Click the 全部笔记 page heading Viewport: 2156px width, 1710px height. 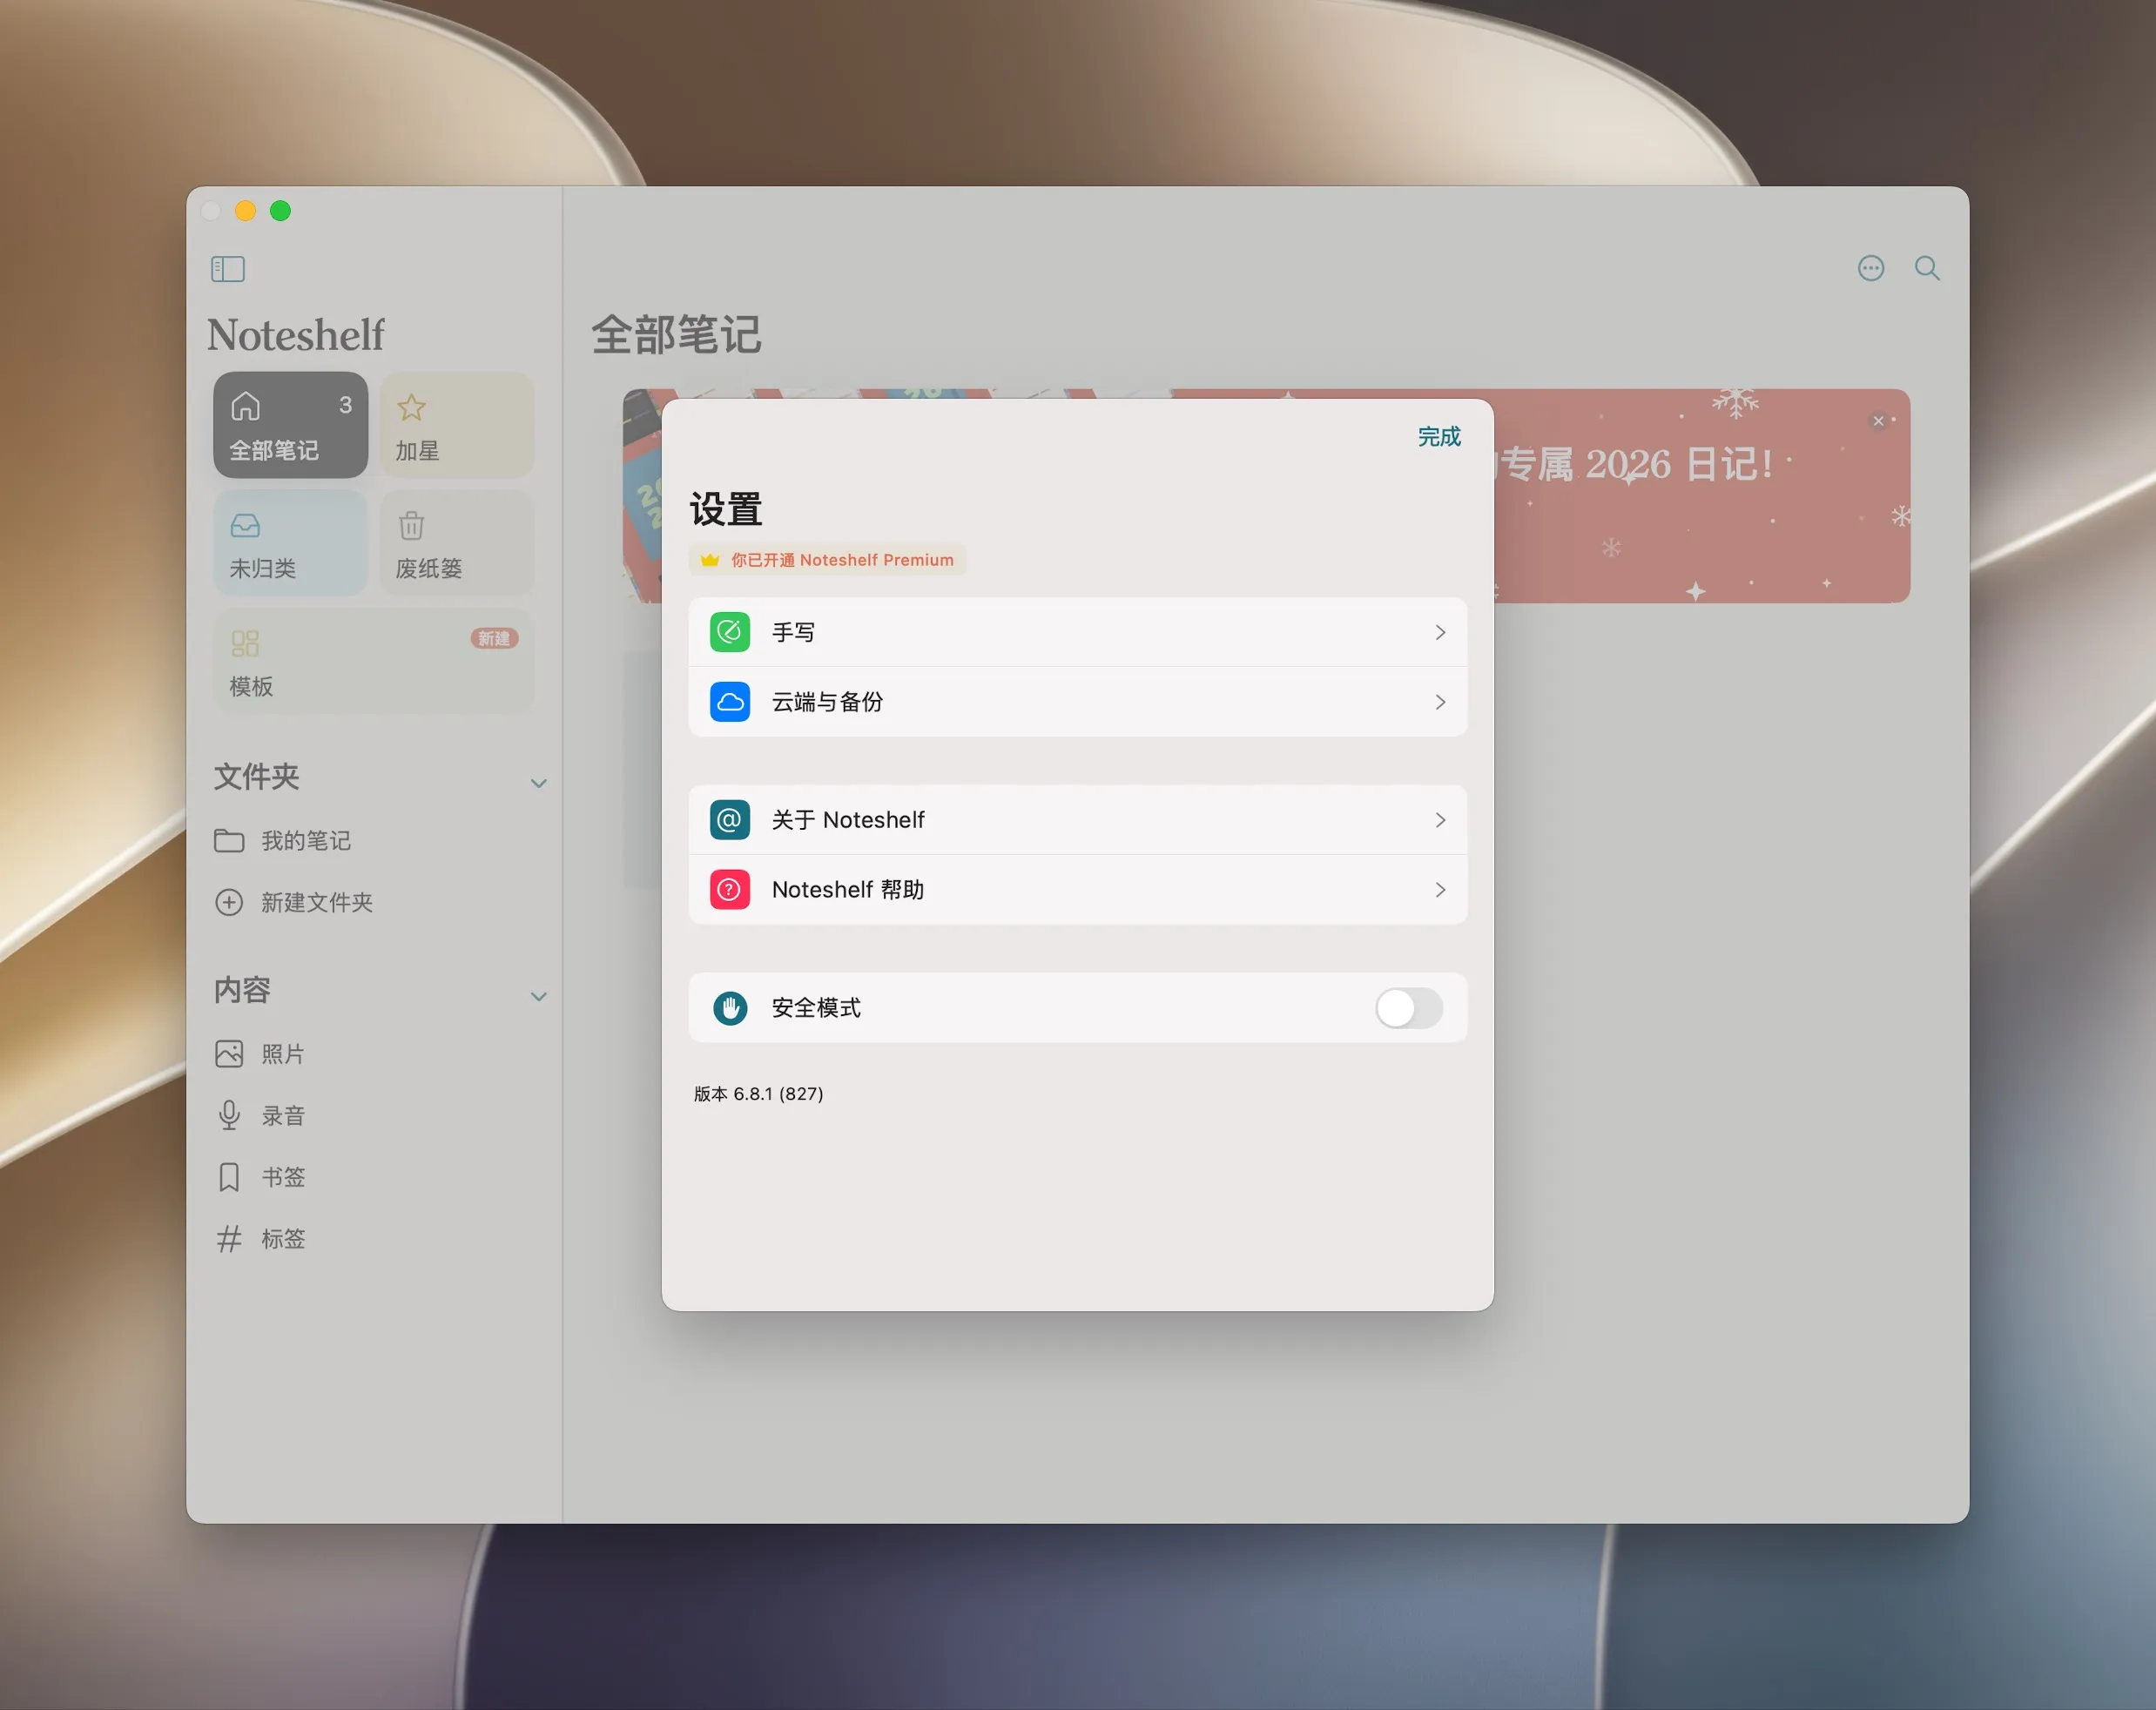click(x=676, y=335)
